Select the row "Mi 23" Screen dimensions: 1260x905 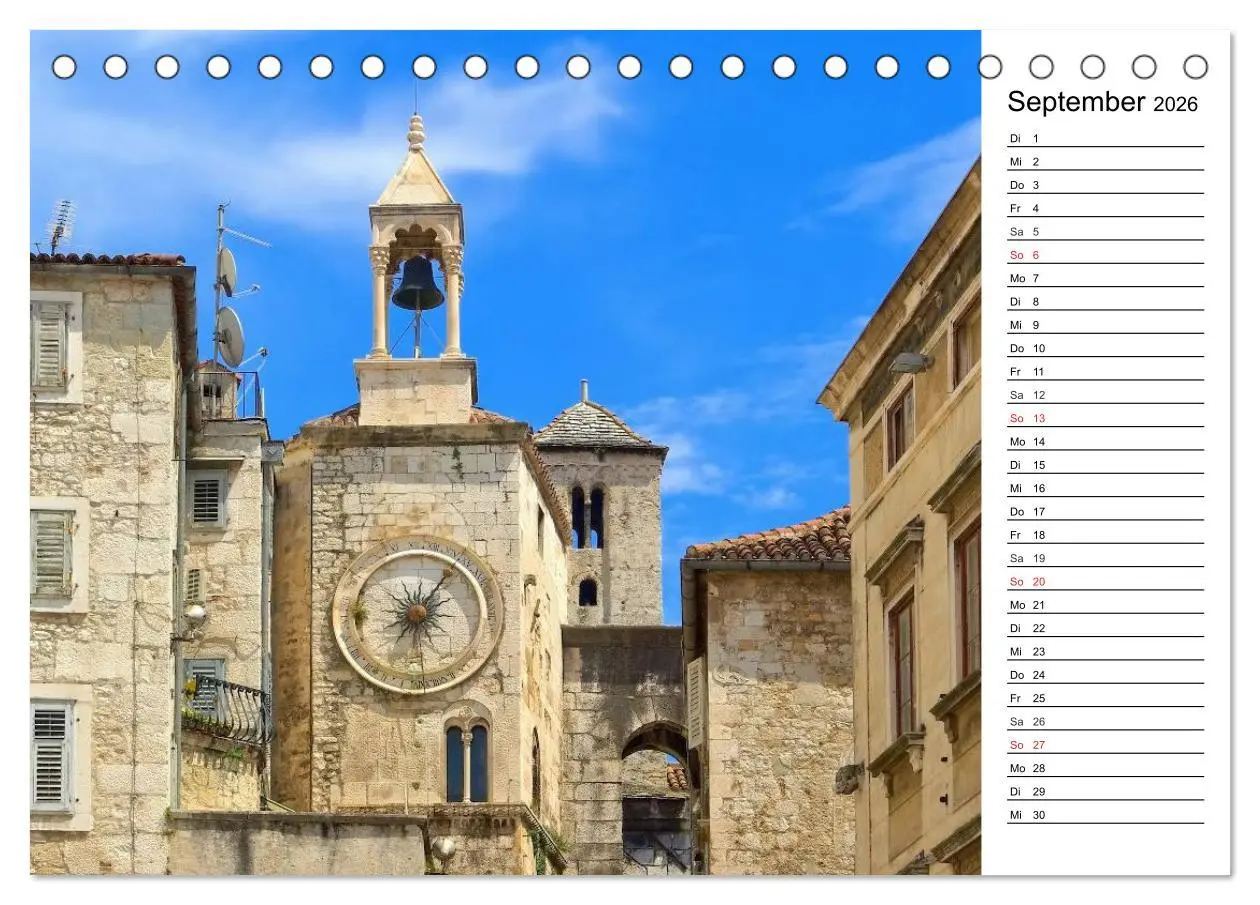click(x=1105, y=651)
